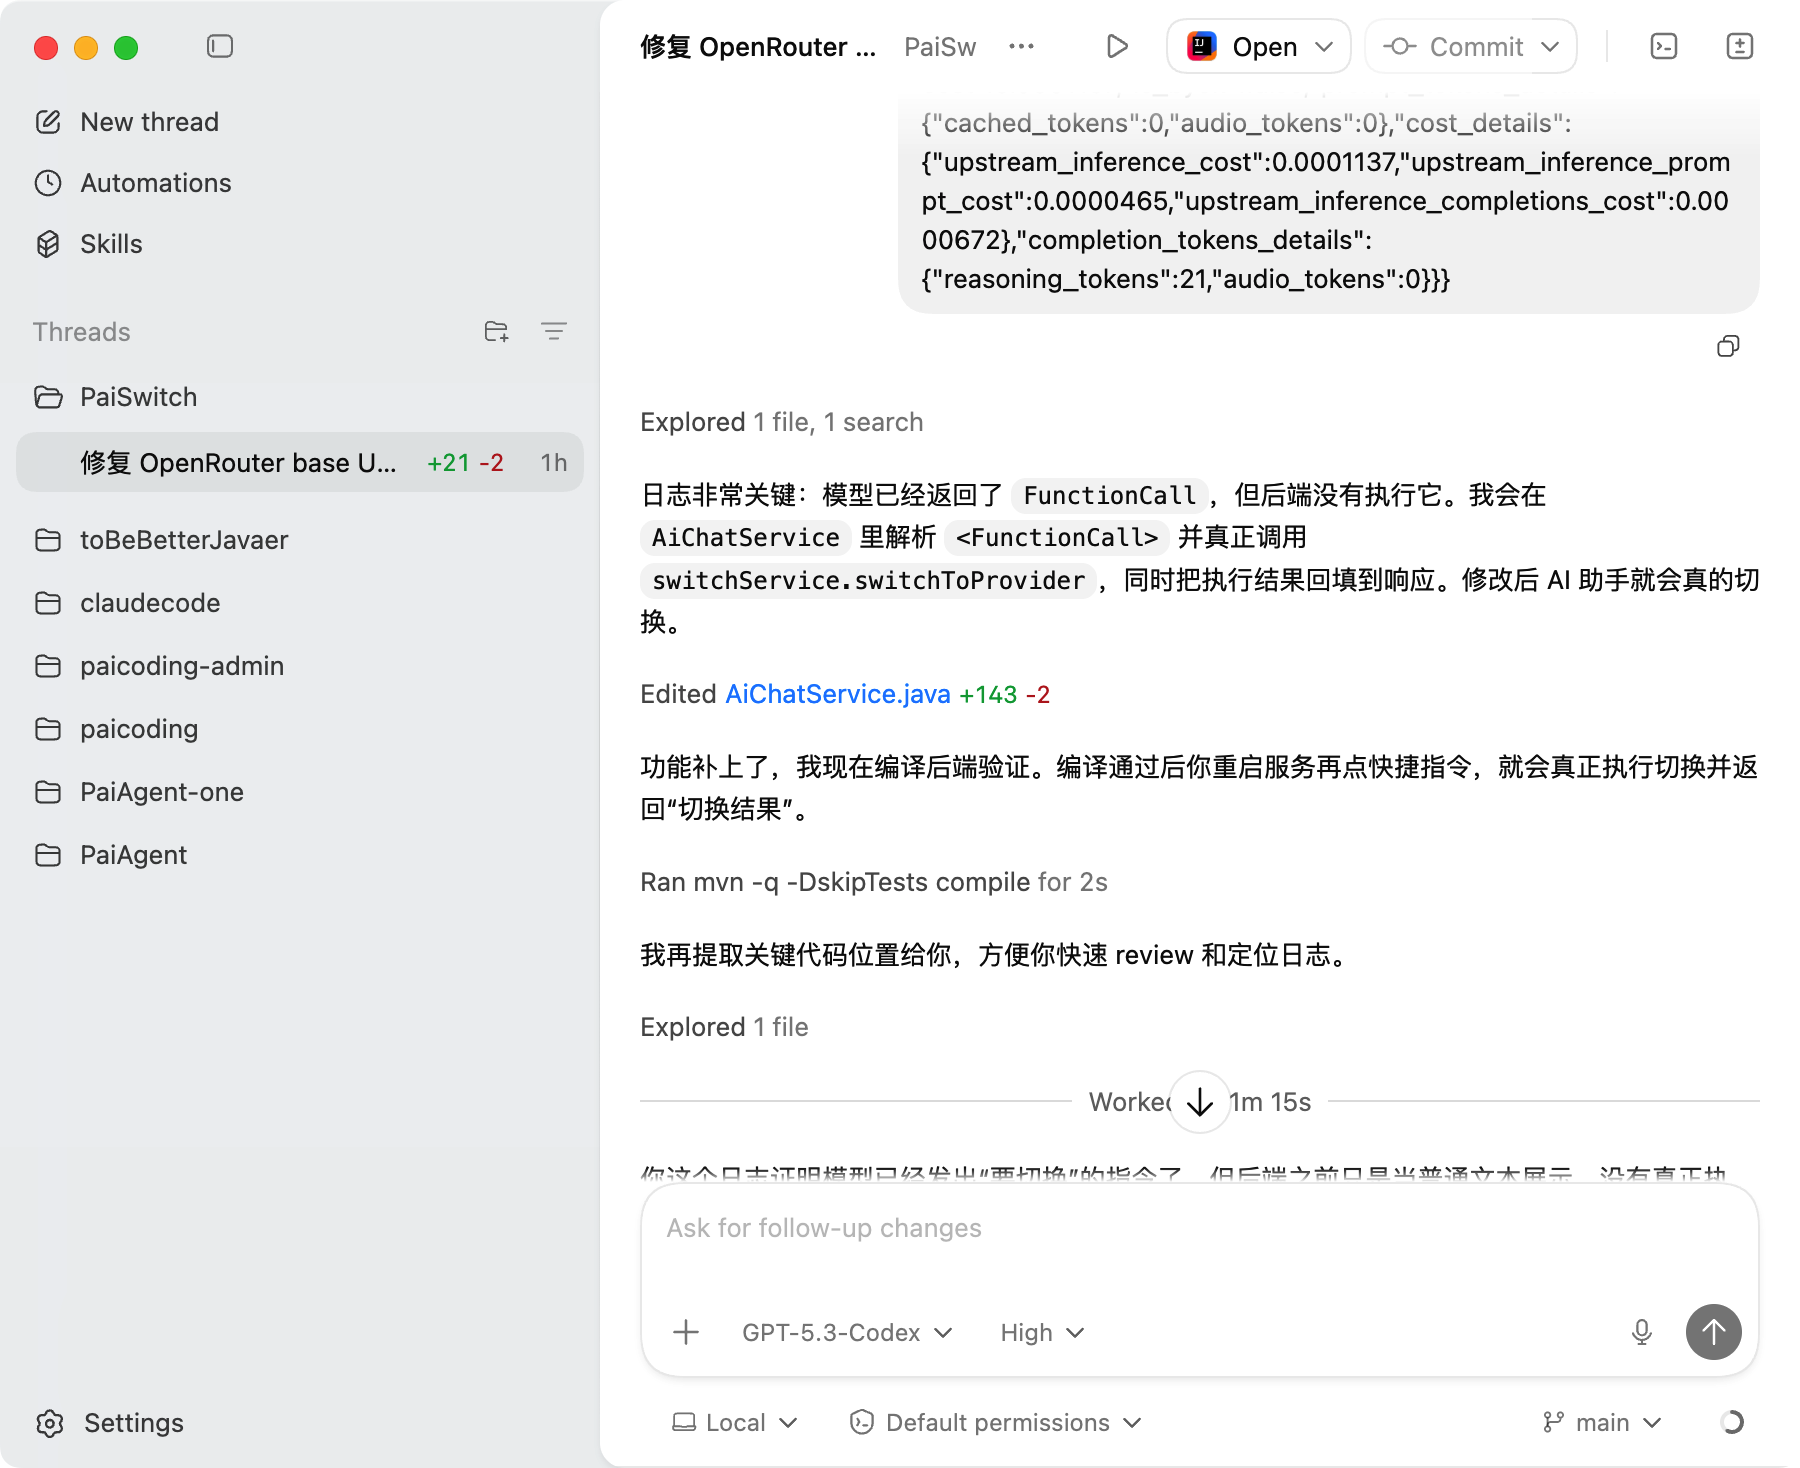Image resolution: width=1800 pixels, height=1468 pixels.
Task: Click the add new folder icon
Action: tap(496, 332)
